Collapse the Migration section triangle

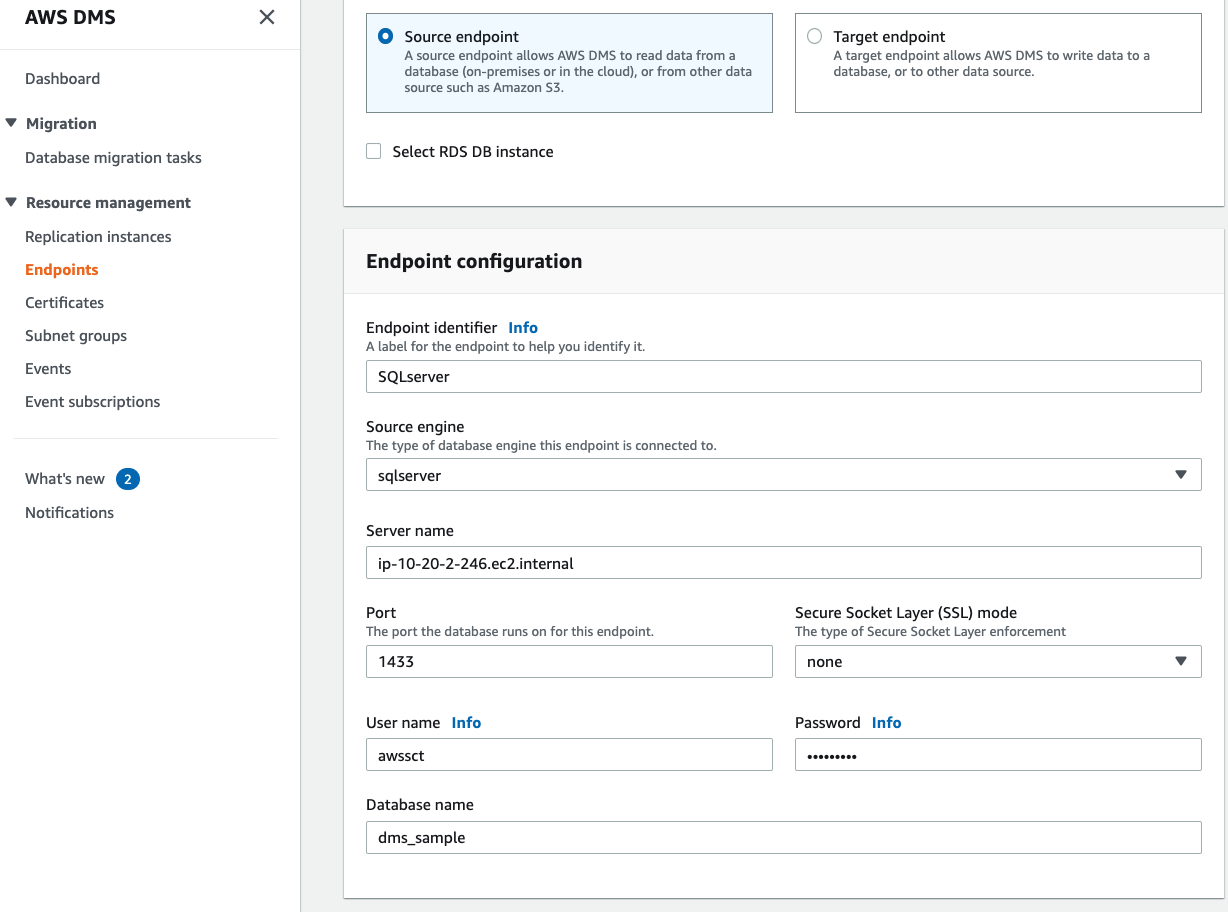click(x=11, y=123)
